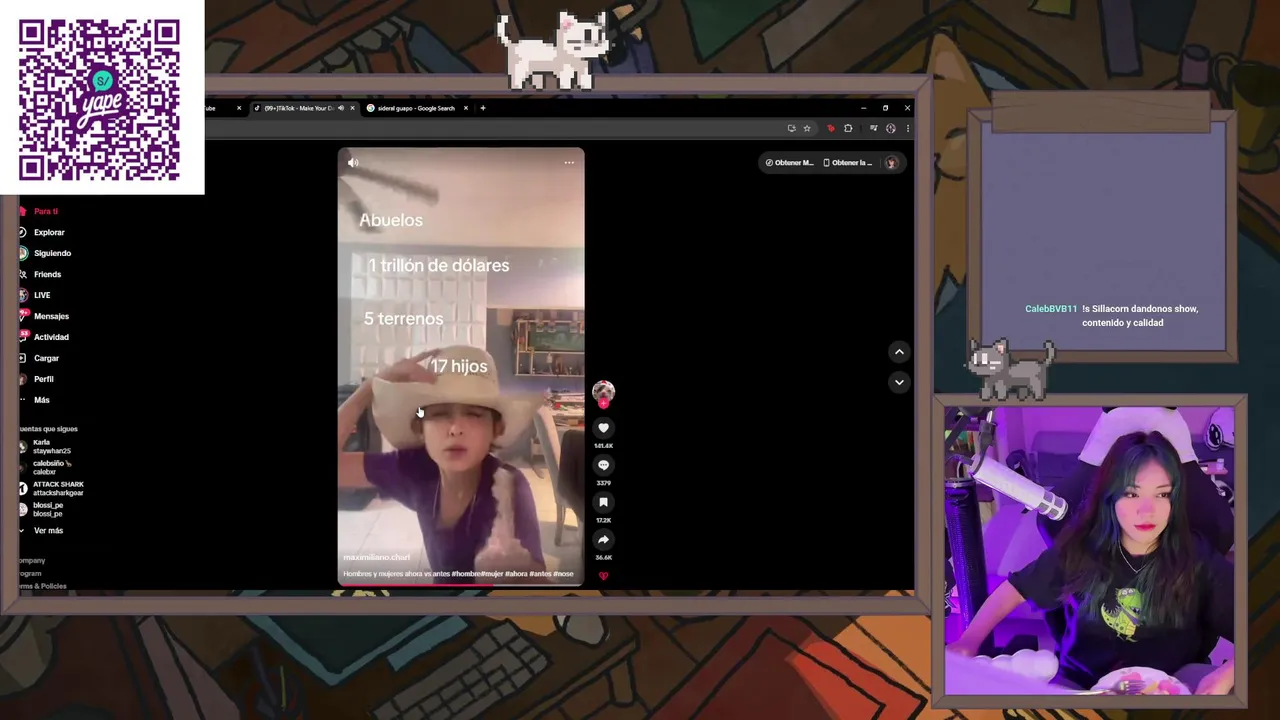Open the comments bubble showing 3379

pos(603,465)
